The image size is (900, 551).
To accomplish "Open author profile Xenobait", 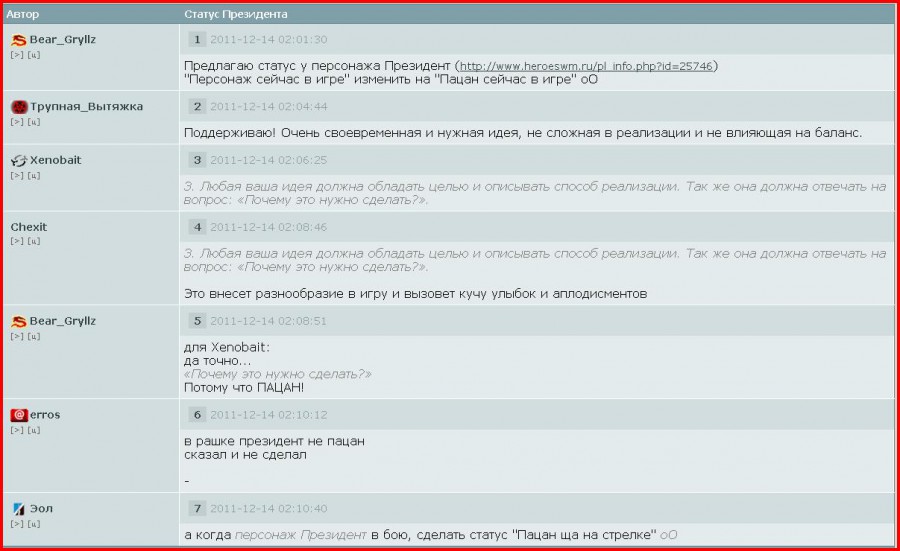I will pos(56,160).
